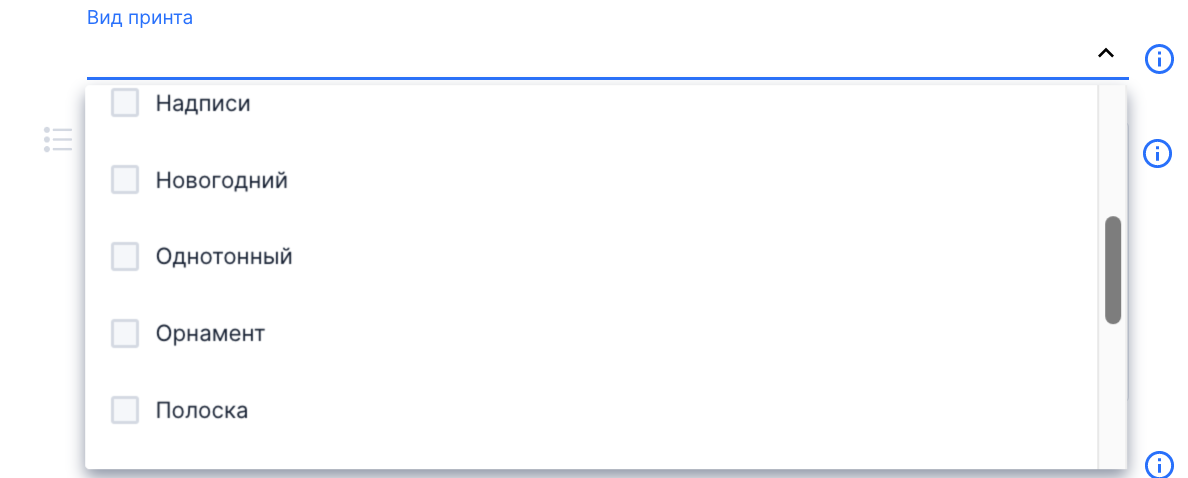Choose the Новогодний option text in the list
The width and height of the screenshot is (1188, 478).
pyautogui.click(x=222, y=181)
